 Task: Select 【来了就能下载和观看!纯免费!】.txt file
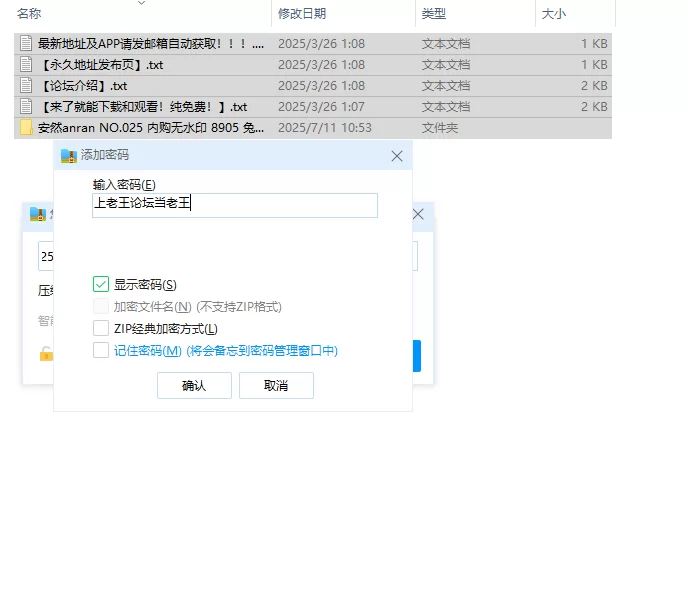point(313,107)
